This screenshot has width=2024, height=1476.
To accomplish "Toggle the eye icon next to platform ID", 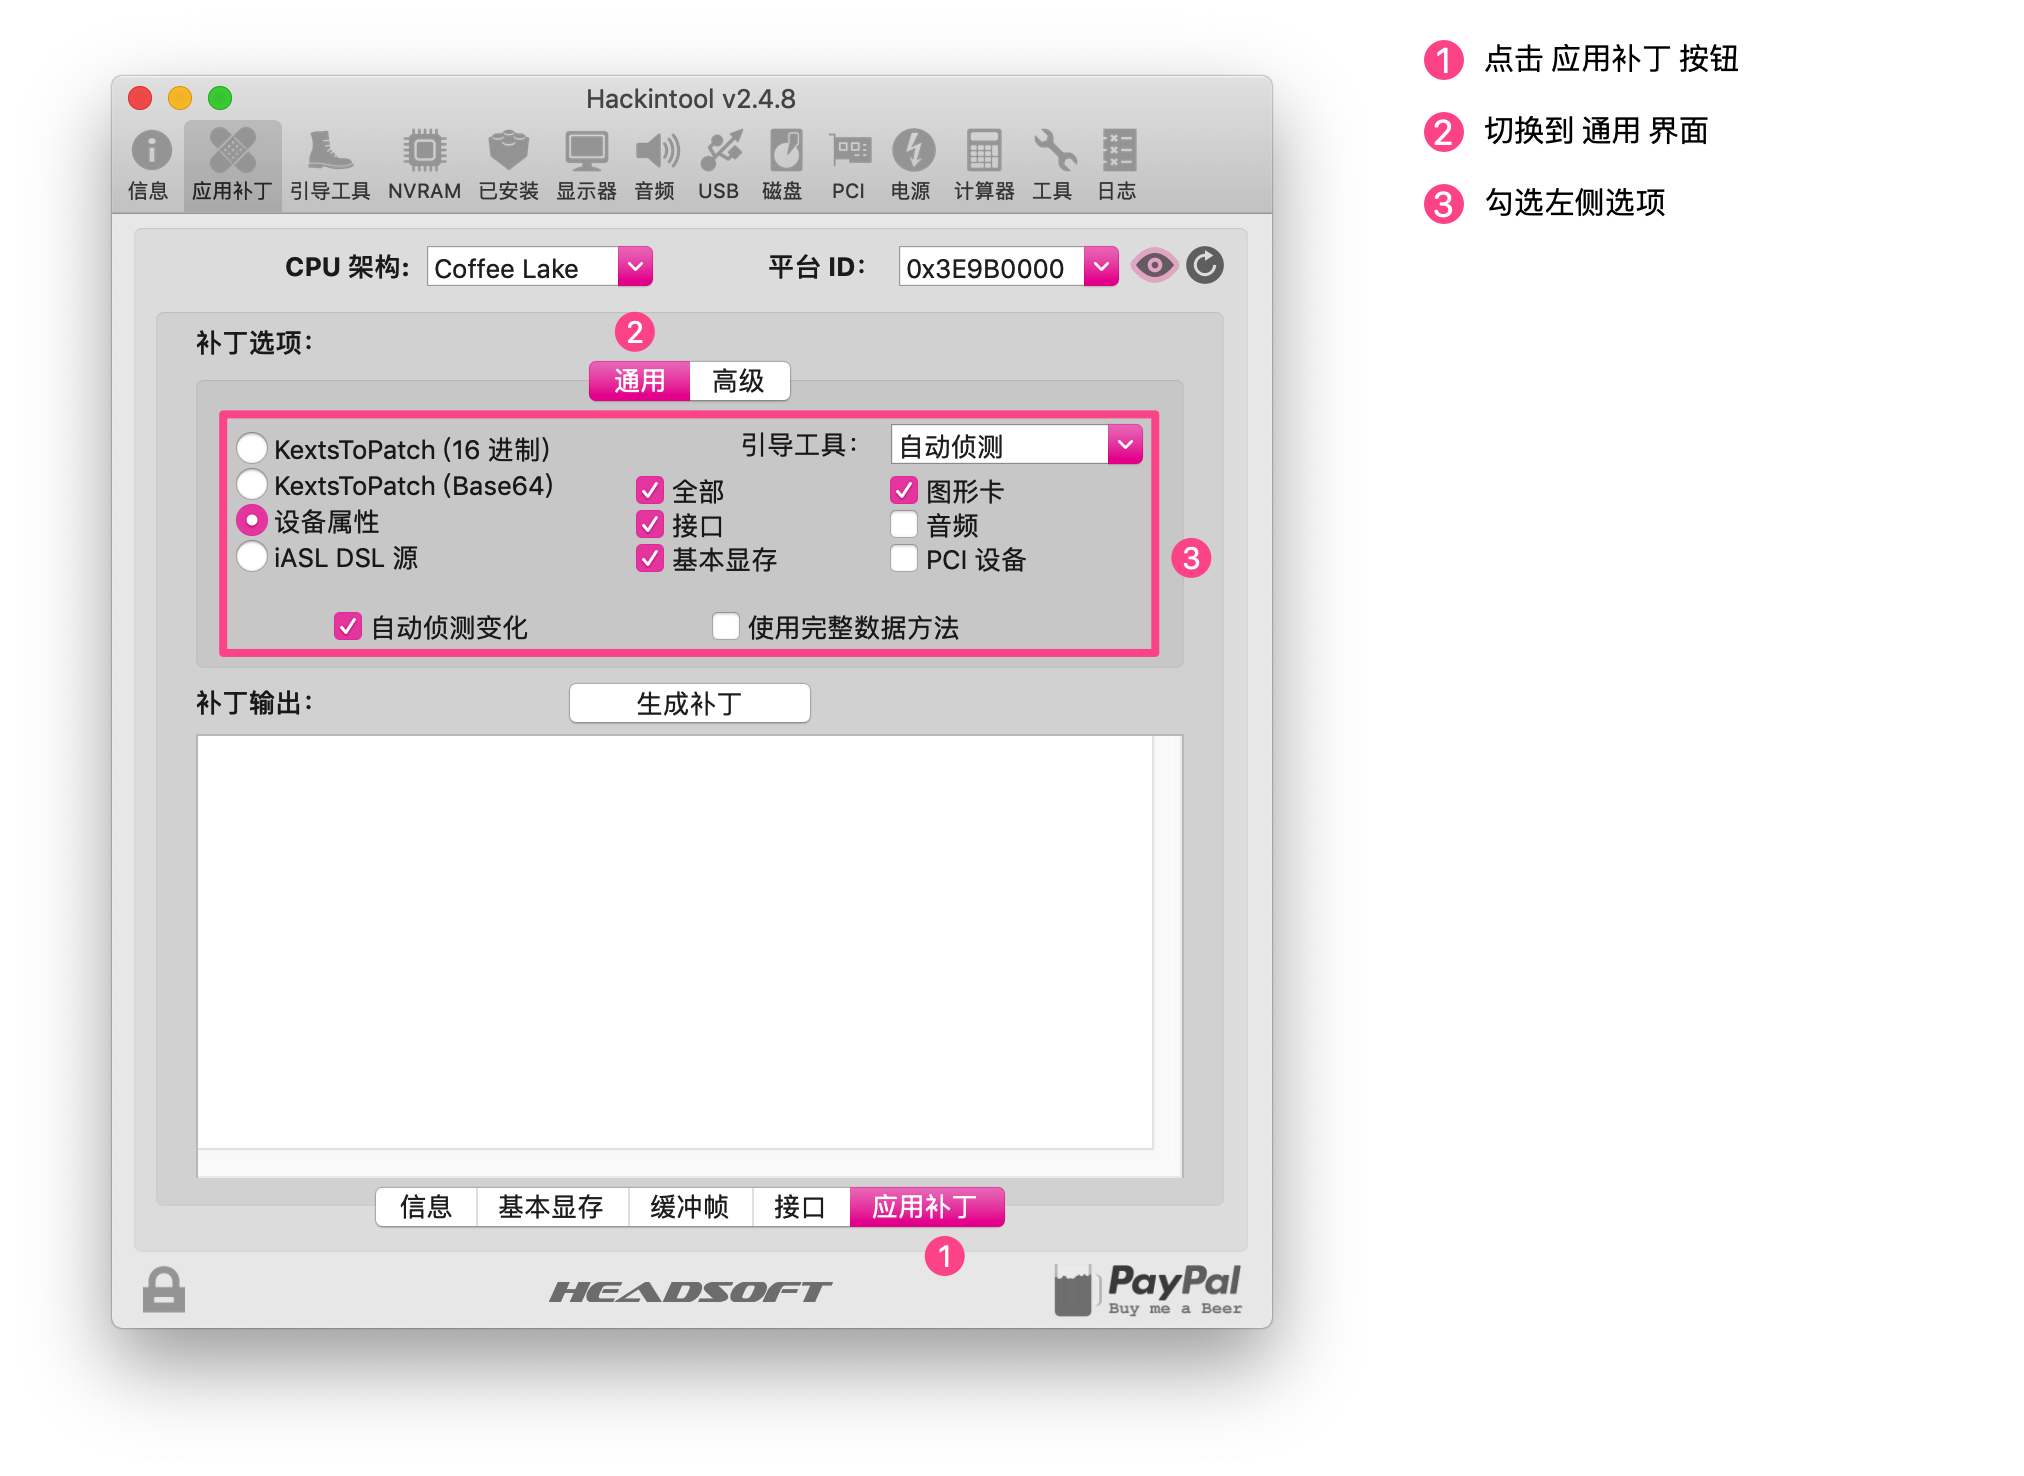I will pos(1154,266).
